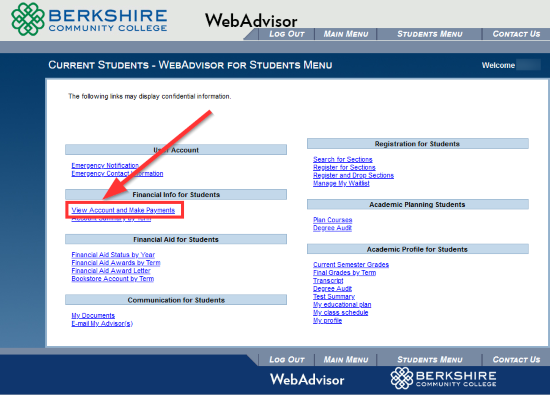Click the Current Students page title
This screenshot has width=550, height=395.
(x=190, y=65)
